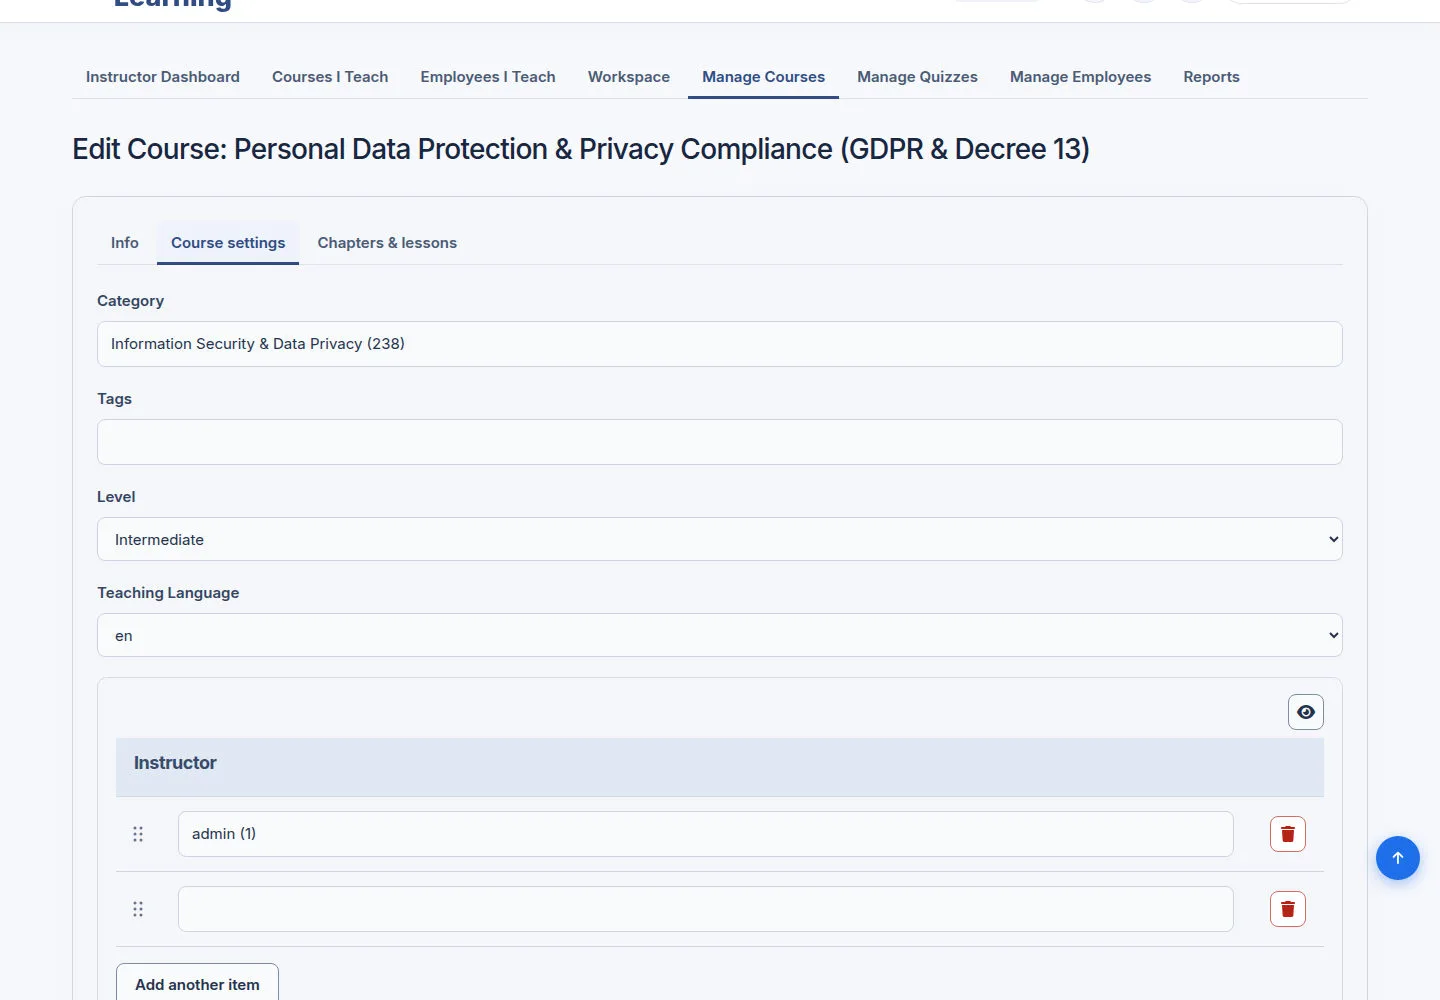Click the Category input field

pos(720,344)
